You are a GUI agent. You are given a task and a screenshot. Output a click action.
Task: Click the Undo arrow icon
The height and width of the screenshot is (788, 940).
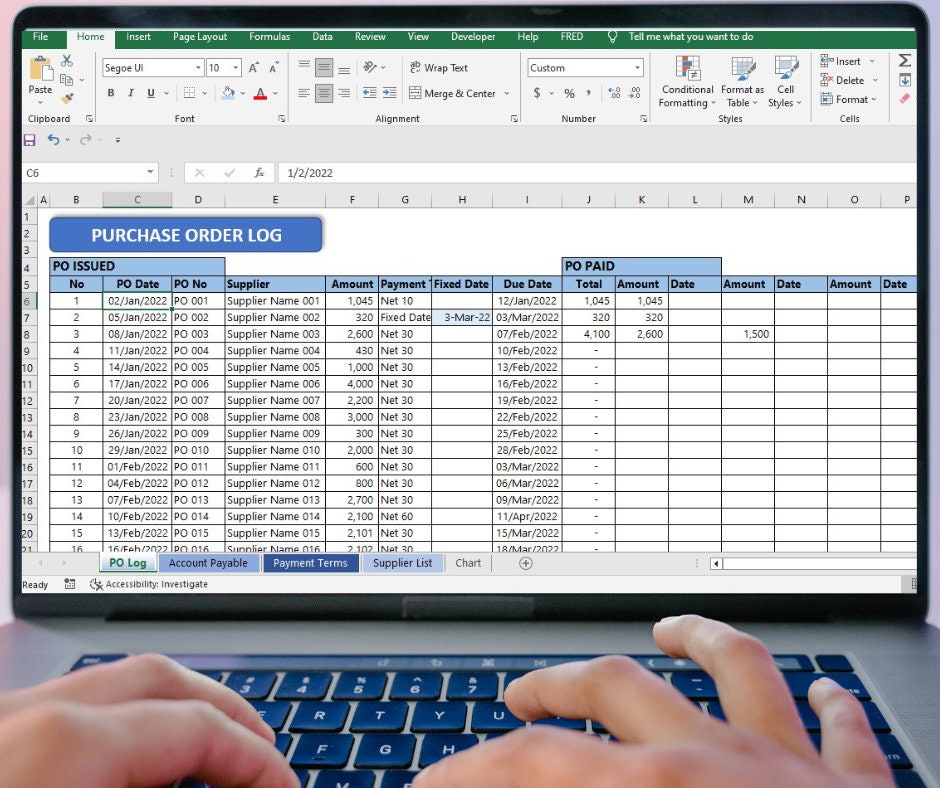[x=53, y=140]
